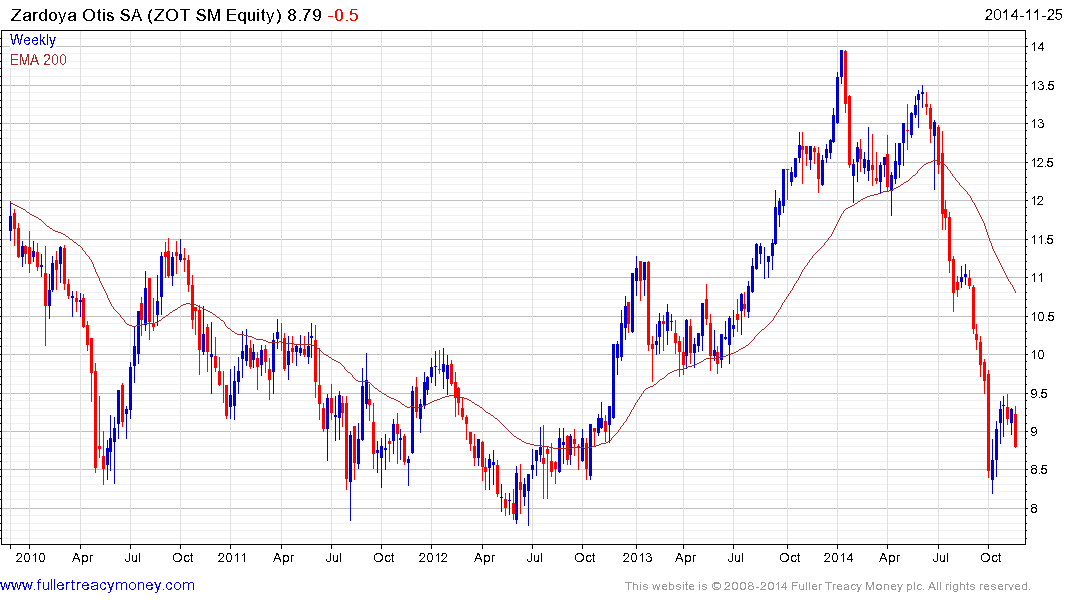Viewport: 1075px width, 600px height.
Task: Click the 2013 year label on time axis
Action: click(637, 557)
